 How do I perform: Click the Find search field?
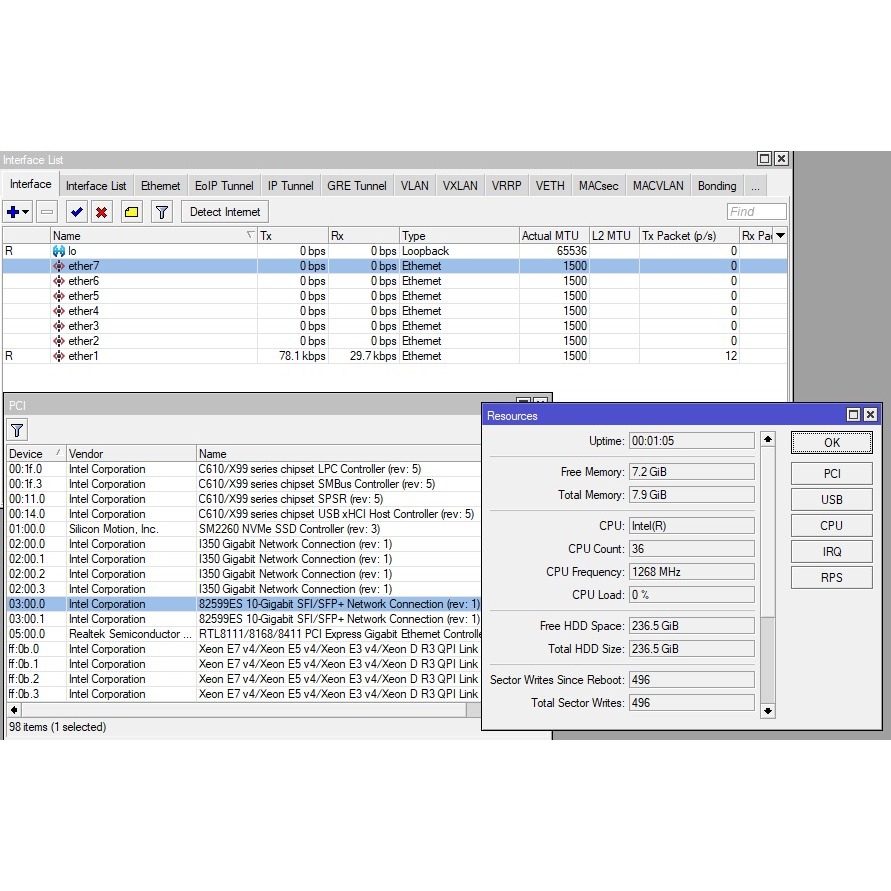coord(756,212)
